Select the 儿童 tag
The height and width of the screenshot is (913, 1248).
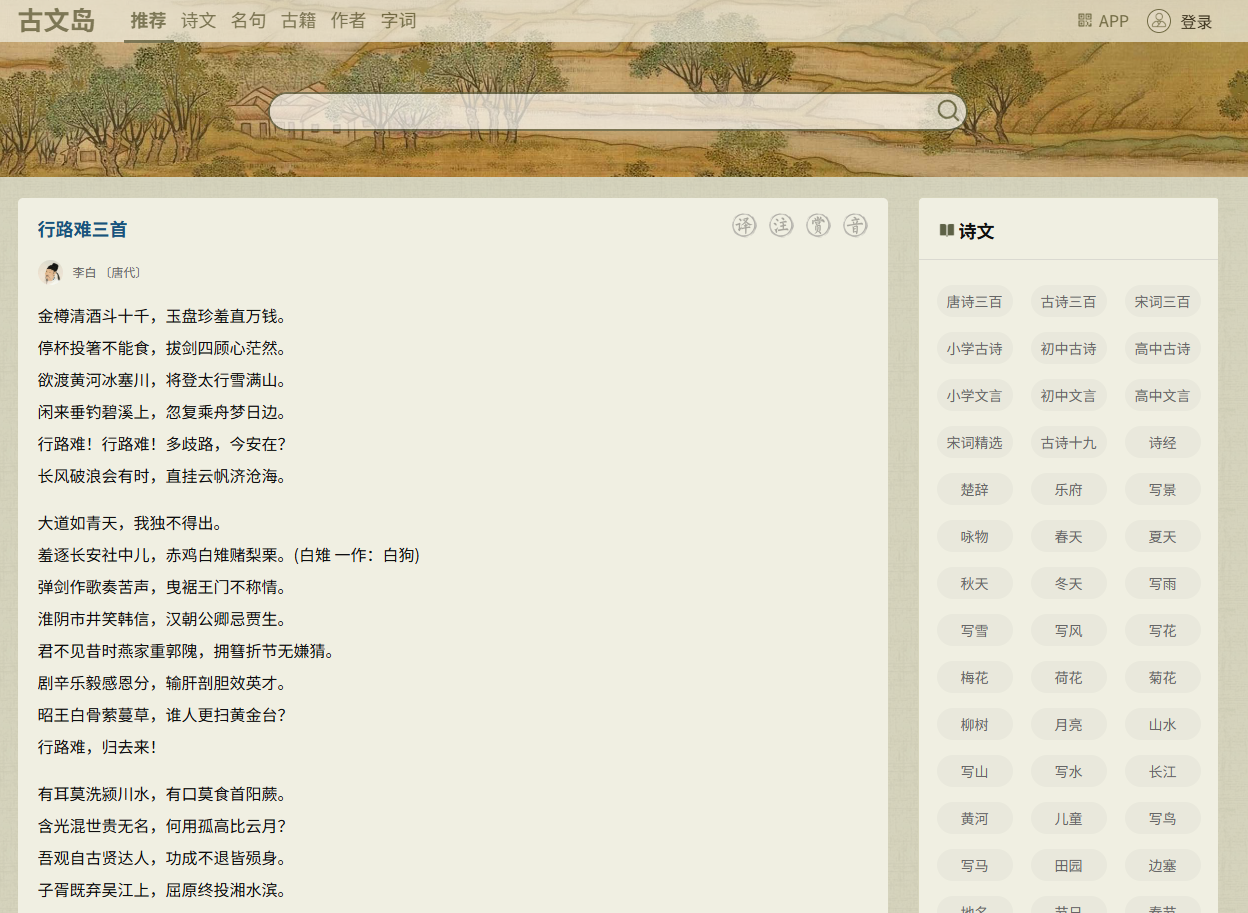click(1069, 819)
